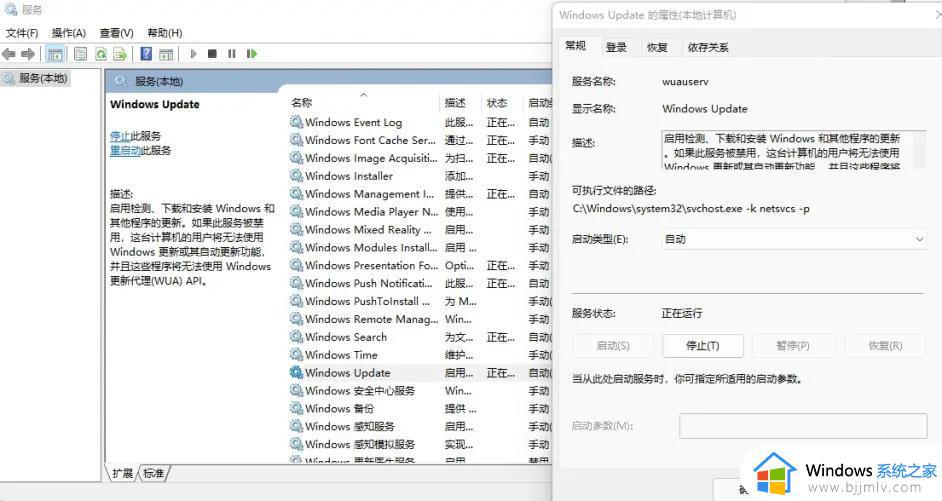Screen dimensions: 942x501
Task: Switch to the 标准 view tab
Action: pos(154,473)
